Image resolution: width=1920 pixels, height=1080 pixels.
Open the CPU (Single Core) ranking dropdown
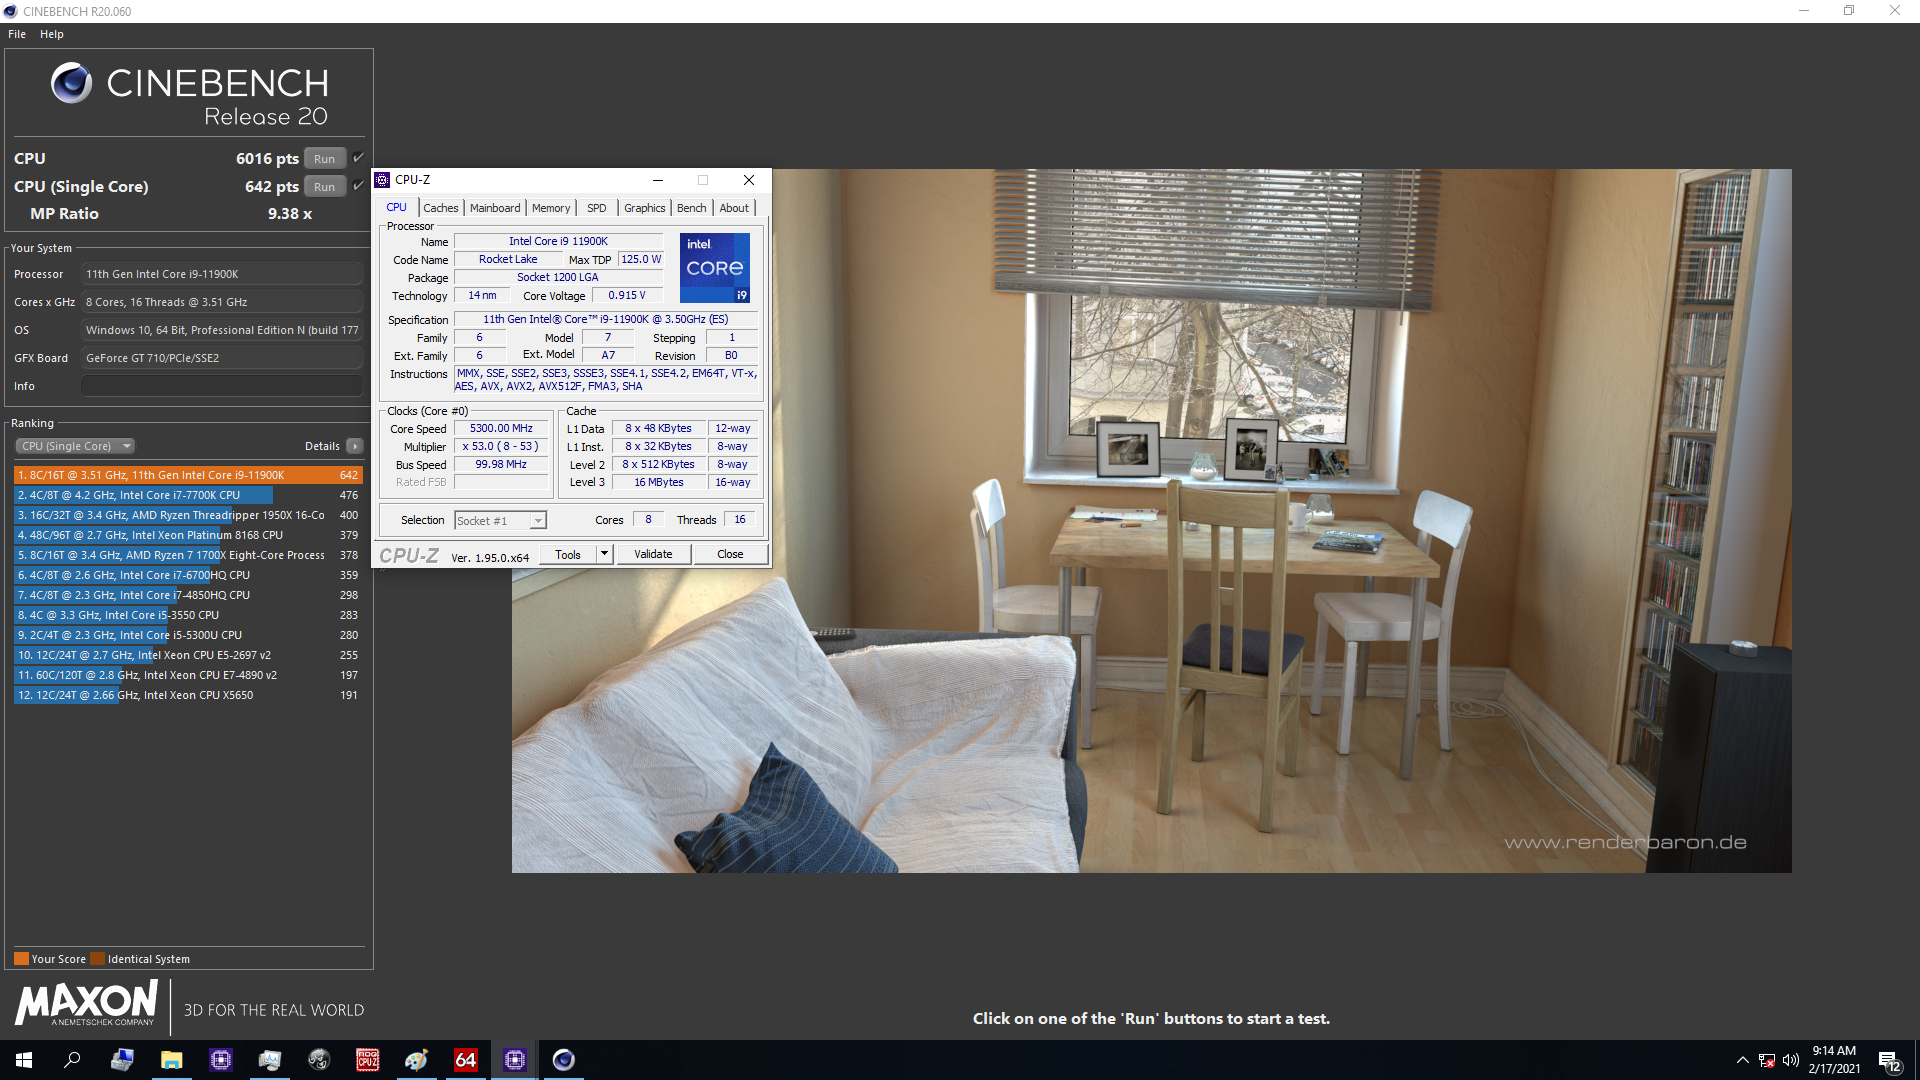(75, 446)
